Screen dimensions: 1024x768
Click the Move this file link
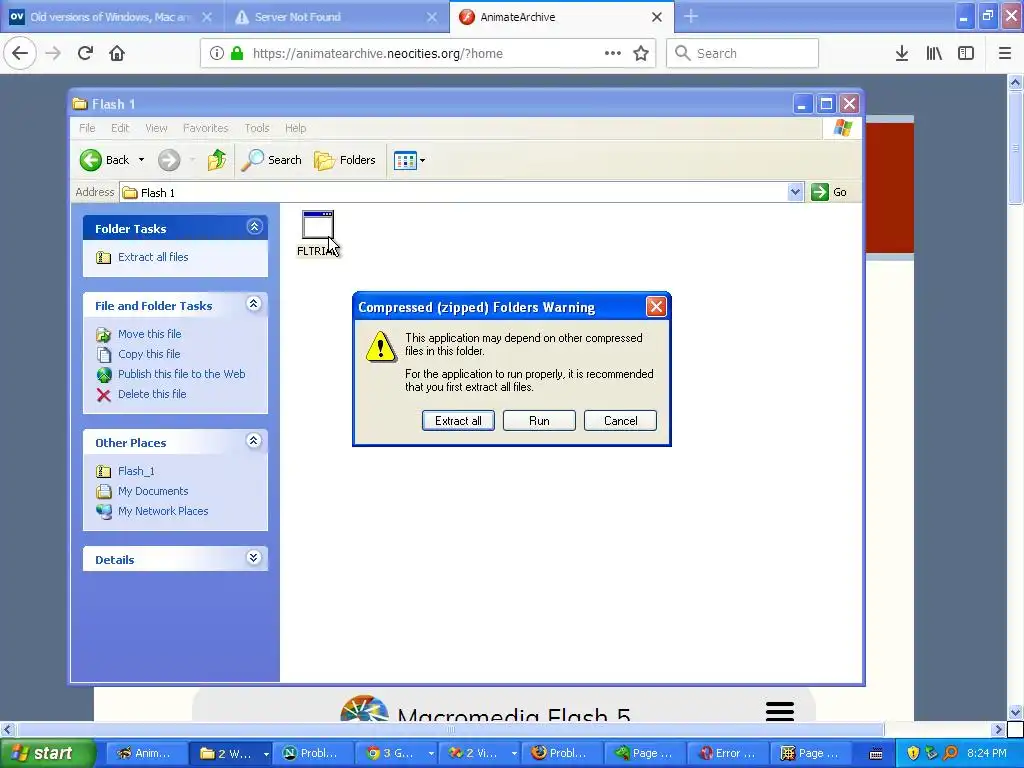[x=150, y=334]
